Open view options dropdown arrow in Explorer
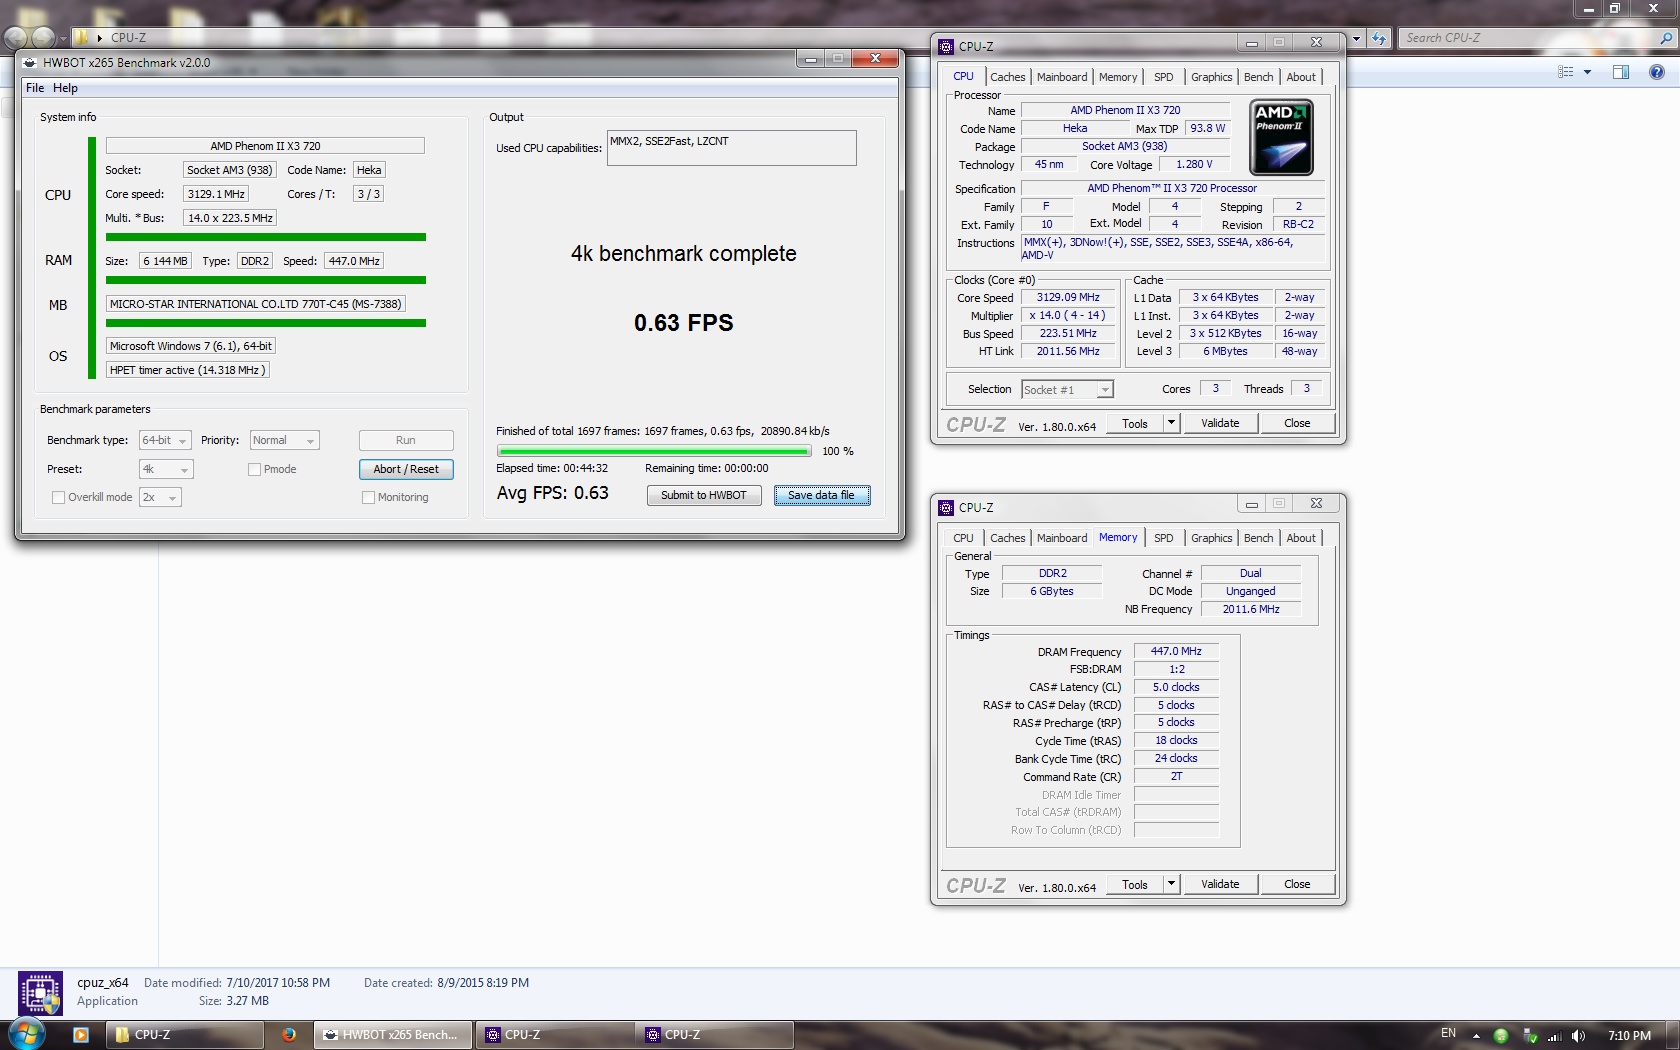Screen dimensions: 1680x1050 [x=1587, y=72]
